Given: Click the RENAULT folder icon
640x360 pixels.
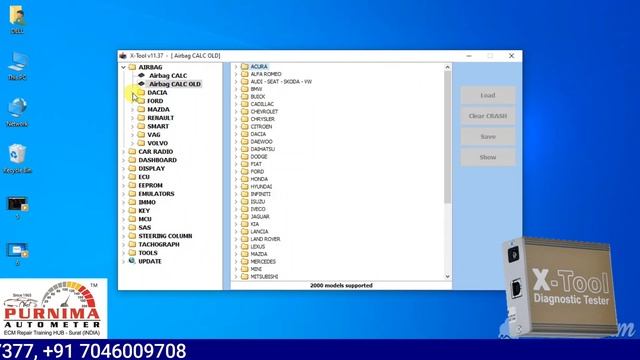Looking at the screenshot, I should click(141, 118).
